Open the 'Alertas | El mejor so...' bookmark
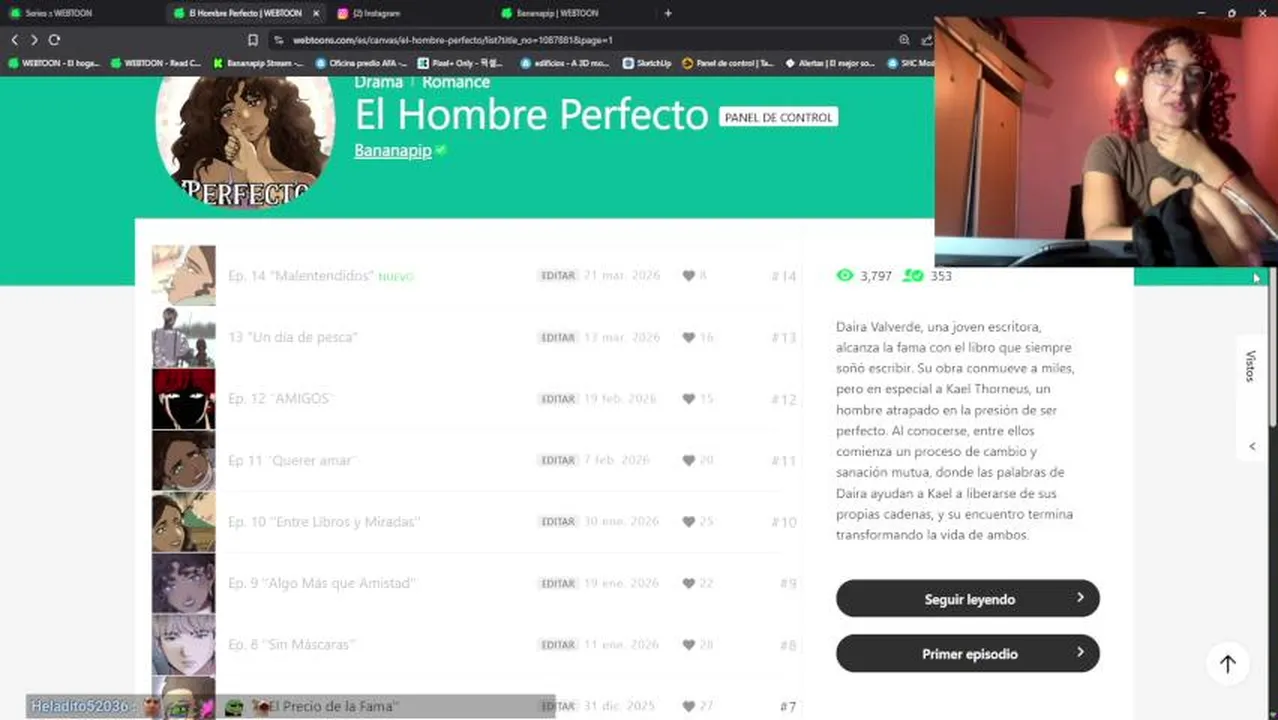Screen dimensions: 1278x720 click(x=830, y=62)
